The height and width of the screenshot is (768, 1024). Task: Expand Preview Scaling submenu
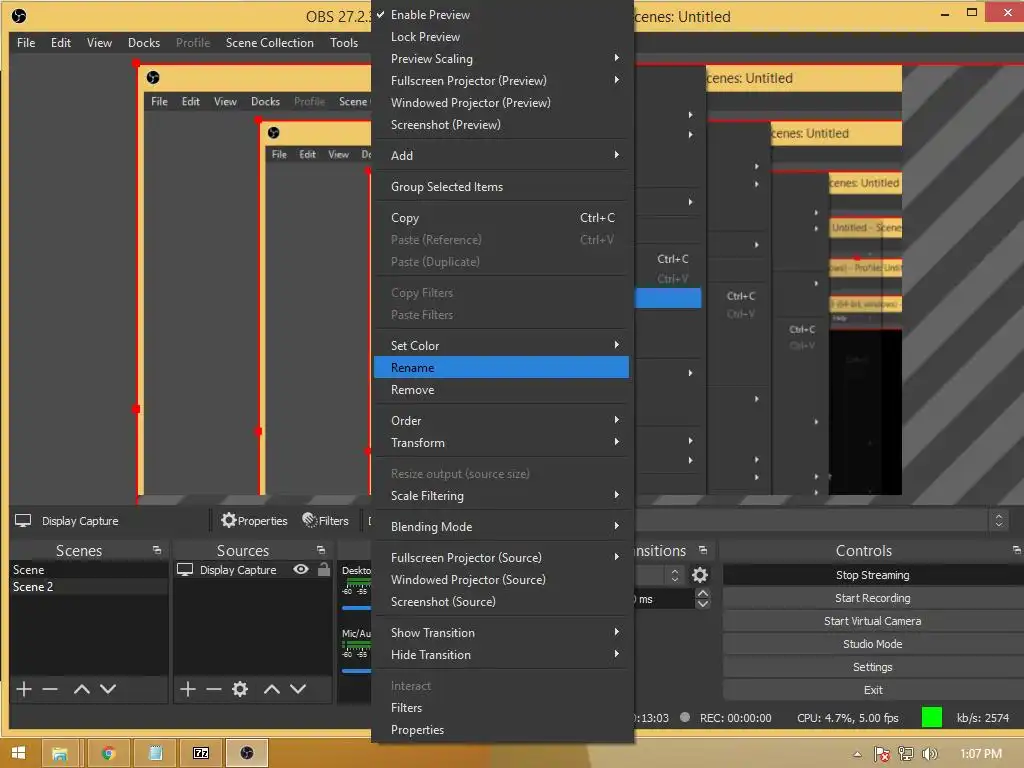(501, 59)
